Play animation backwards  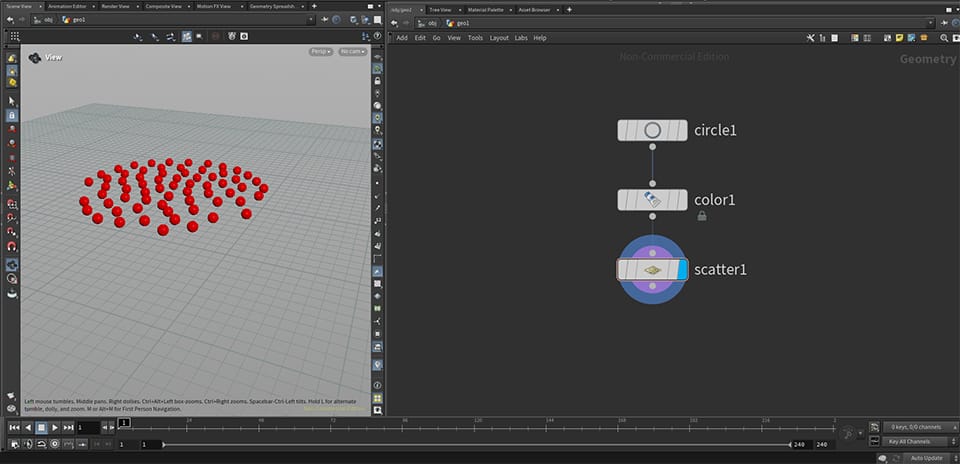(x=28, y=427)
